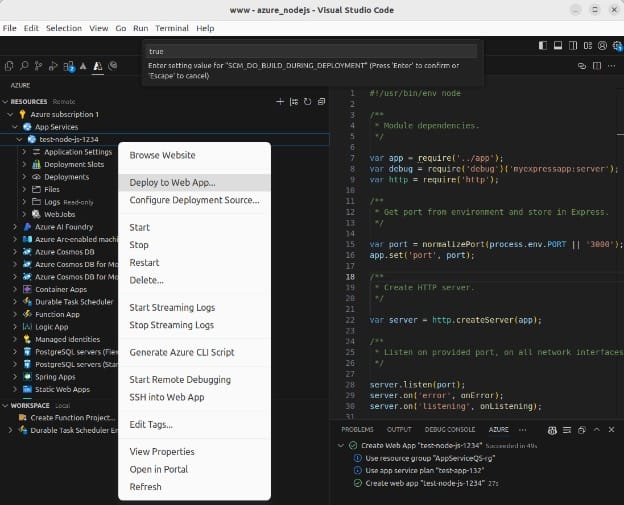Image resolution: width=624 pixels, height=505 pixels.
Task: Click the clear activity log list icon
Action: click(567, 430)
